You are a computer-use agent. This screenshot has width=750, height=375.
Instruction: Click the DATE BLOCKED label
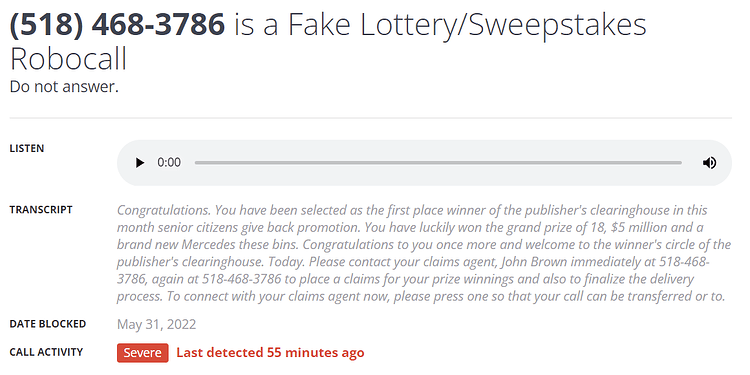click(48, 324)
